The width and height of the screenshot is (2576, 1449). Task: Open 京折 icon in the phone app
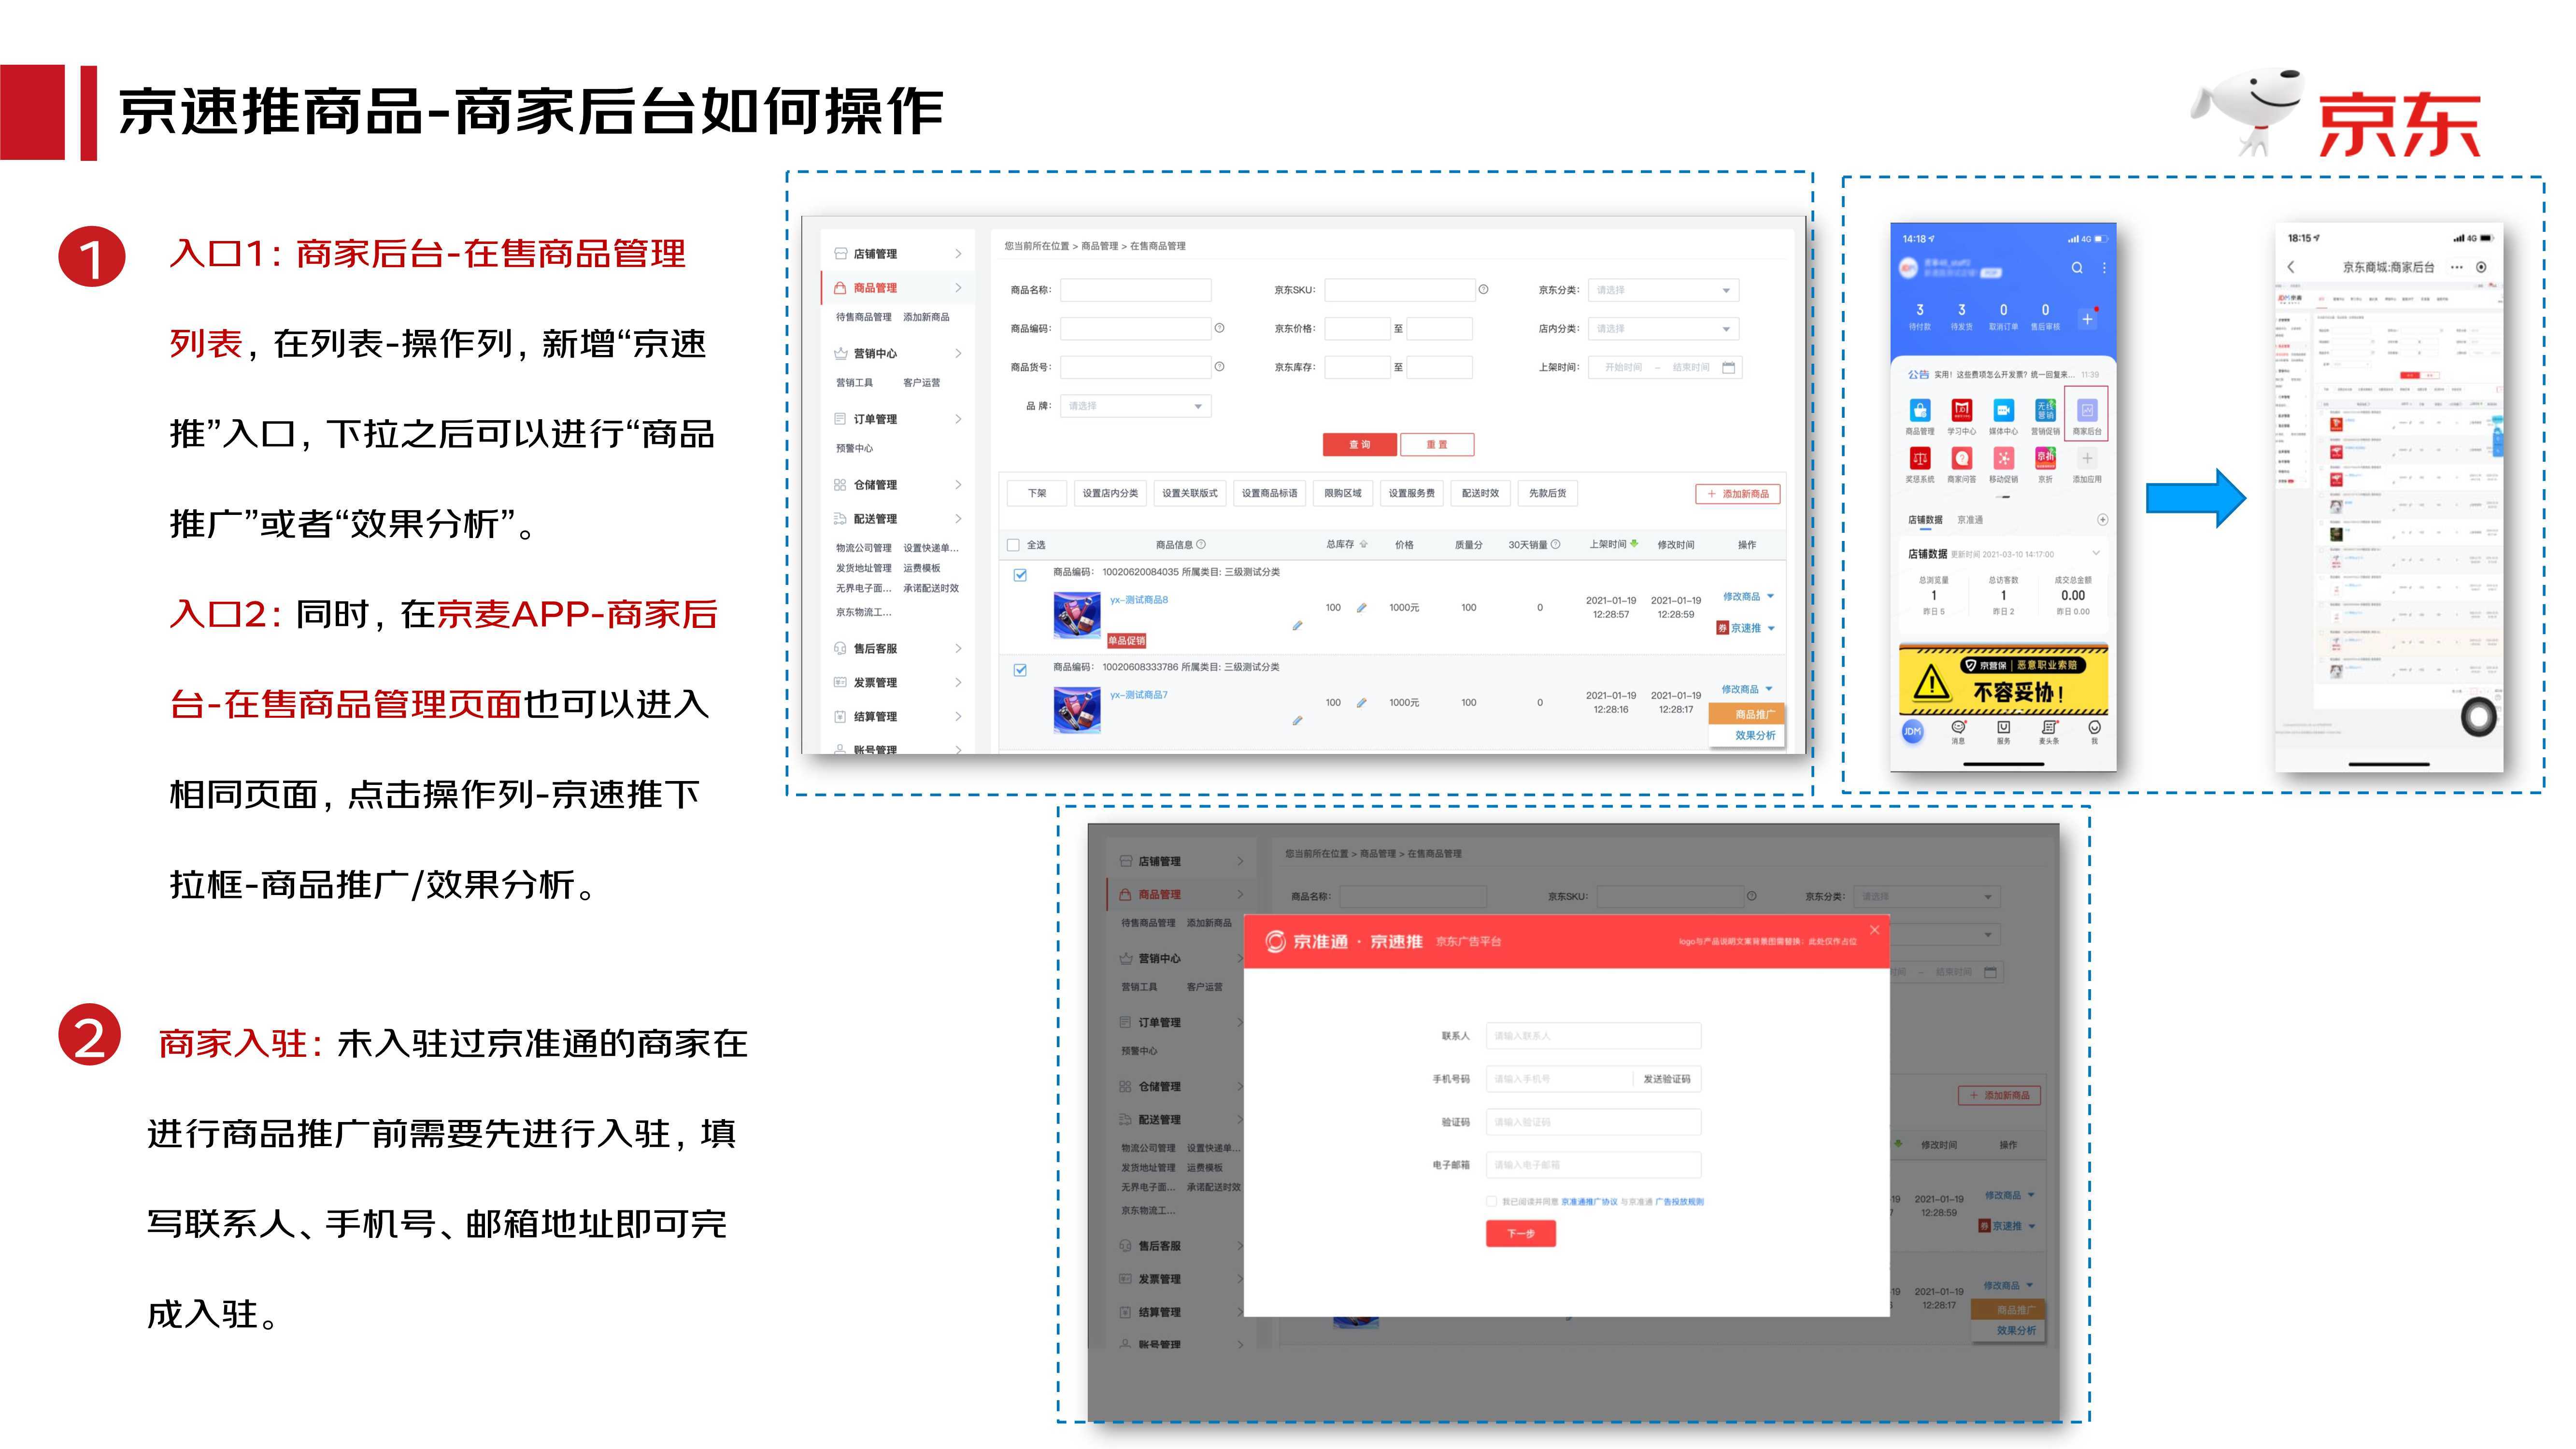(x=2045, y=458)
